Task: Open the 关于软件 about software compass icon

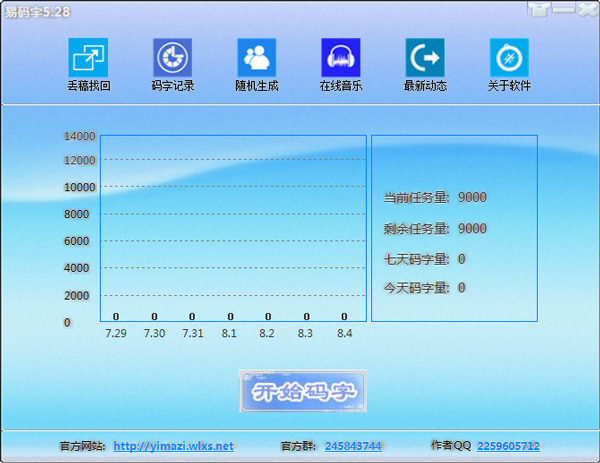Action: [x=509, y=57]
